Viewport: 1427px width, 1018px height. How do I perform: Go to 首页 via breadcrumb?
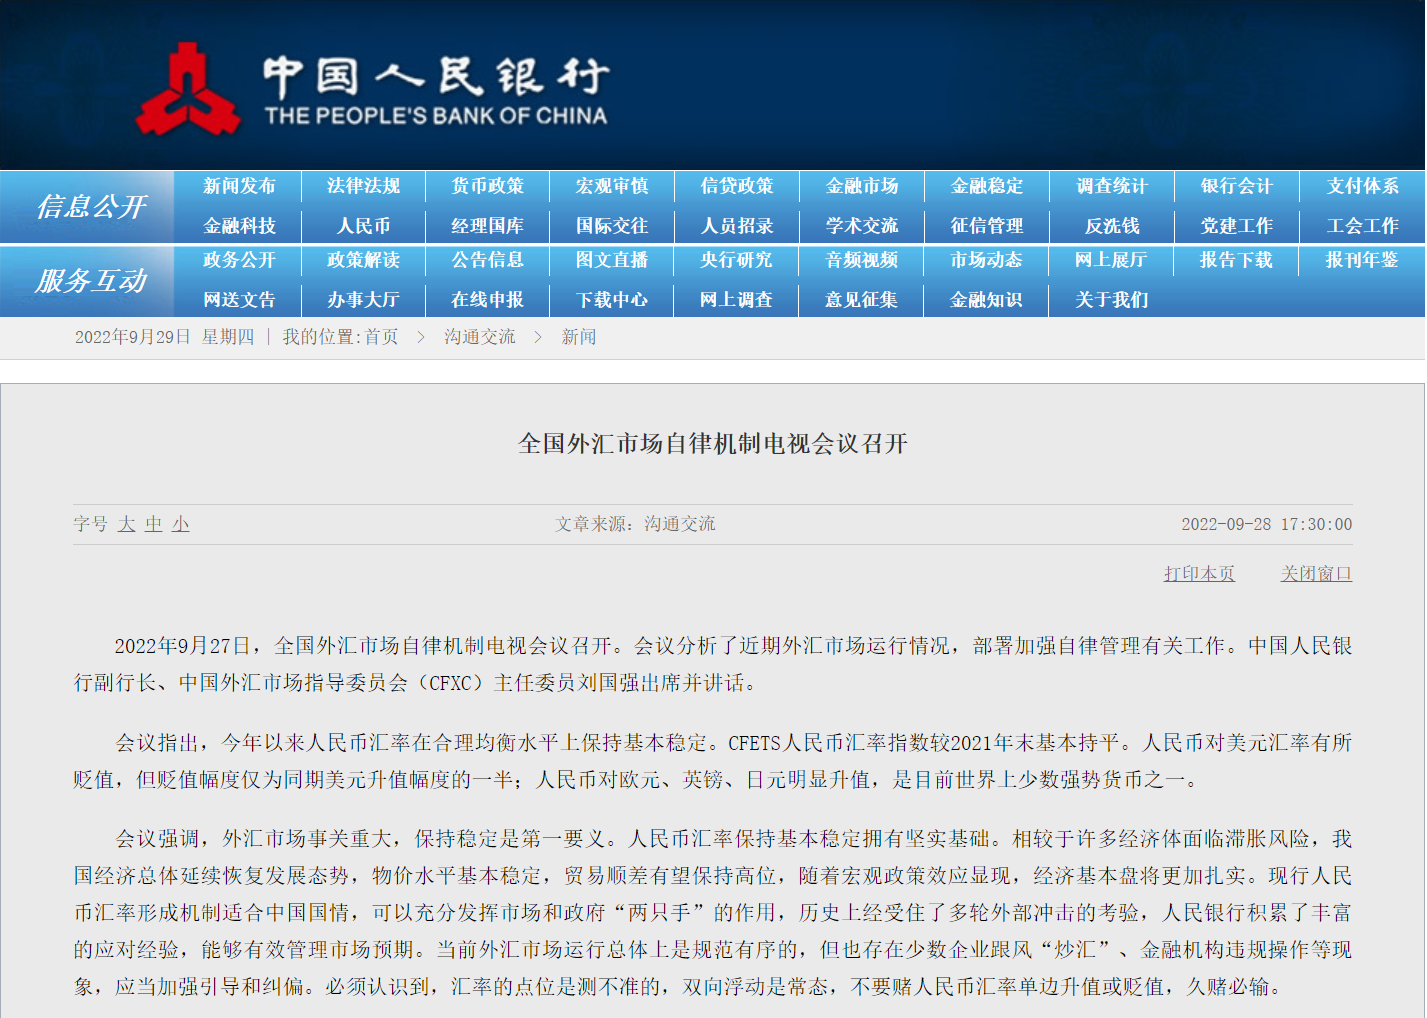(x=381, y=337)
